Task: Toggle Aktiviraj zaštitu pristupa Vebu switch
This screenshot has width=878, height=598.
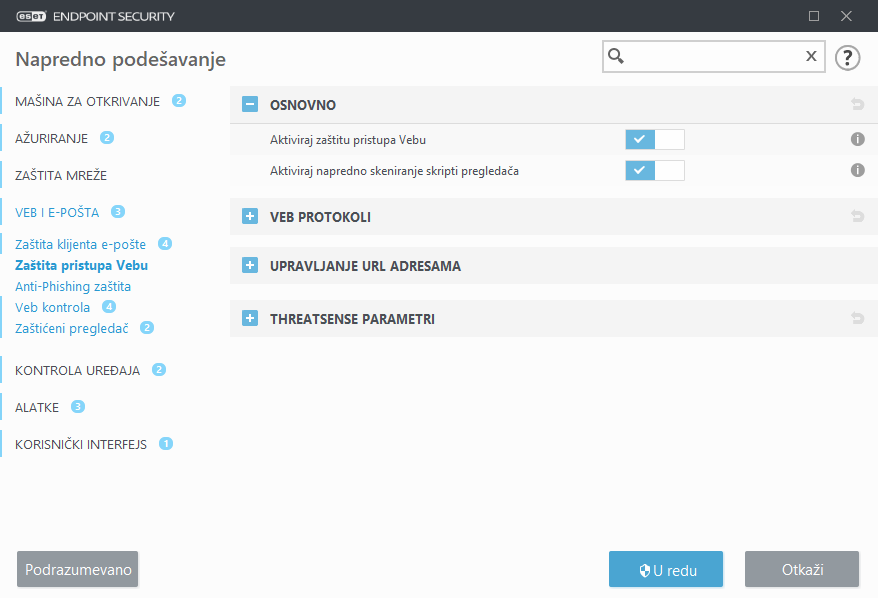Action: pyautogui.click(x=655, y=139)
